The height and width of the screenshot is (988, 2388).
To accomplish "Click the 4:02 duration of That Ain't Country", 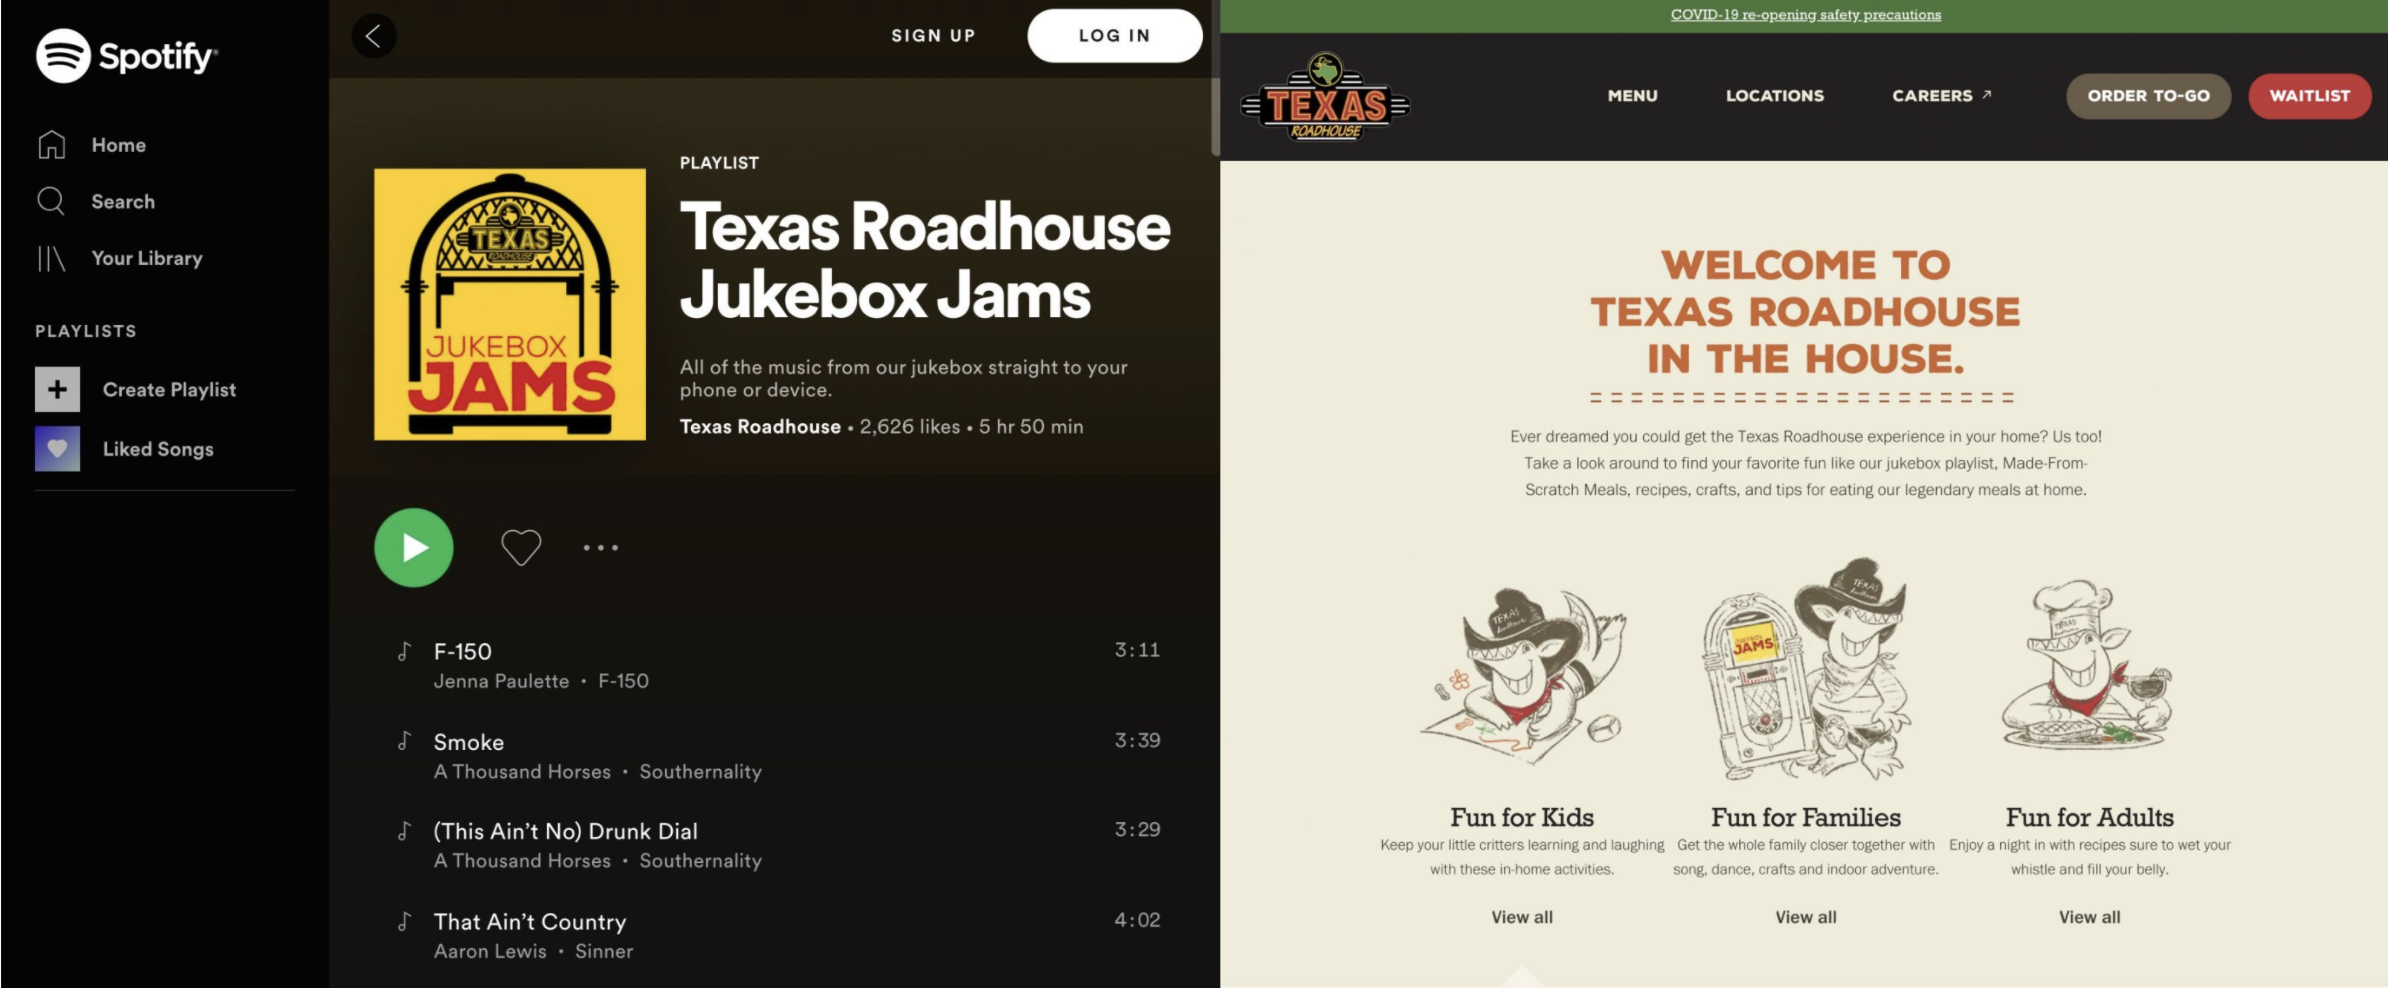I will [1137, 920].
